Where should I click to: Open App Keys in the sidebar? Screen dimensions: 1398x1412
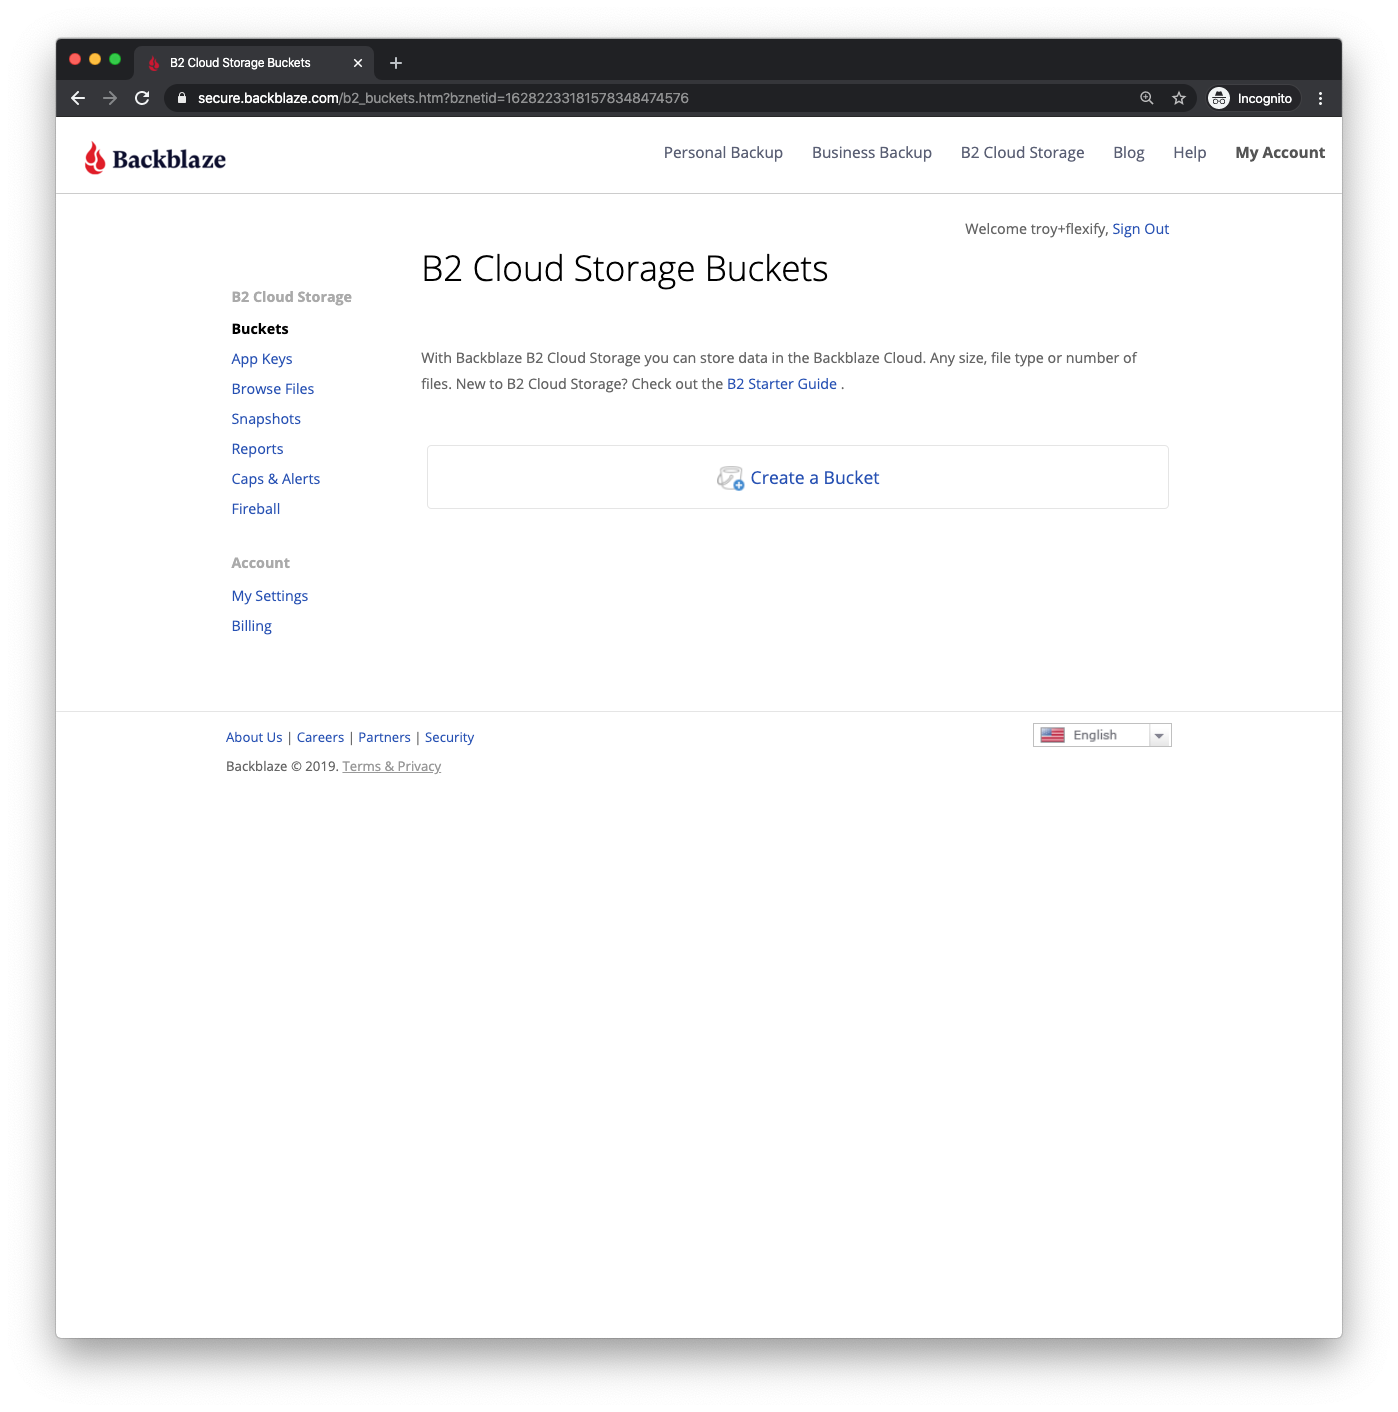pyautogui.click(x=262, y=359)
